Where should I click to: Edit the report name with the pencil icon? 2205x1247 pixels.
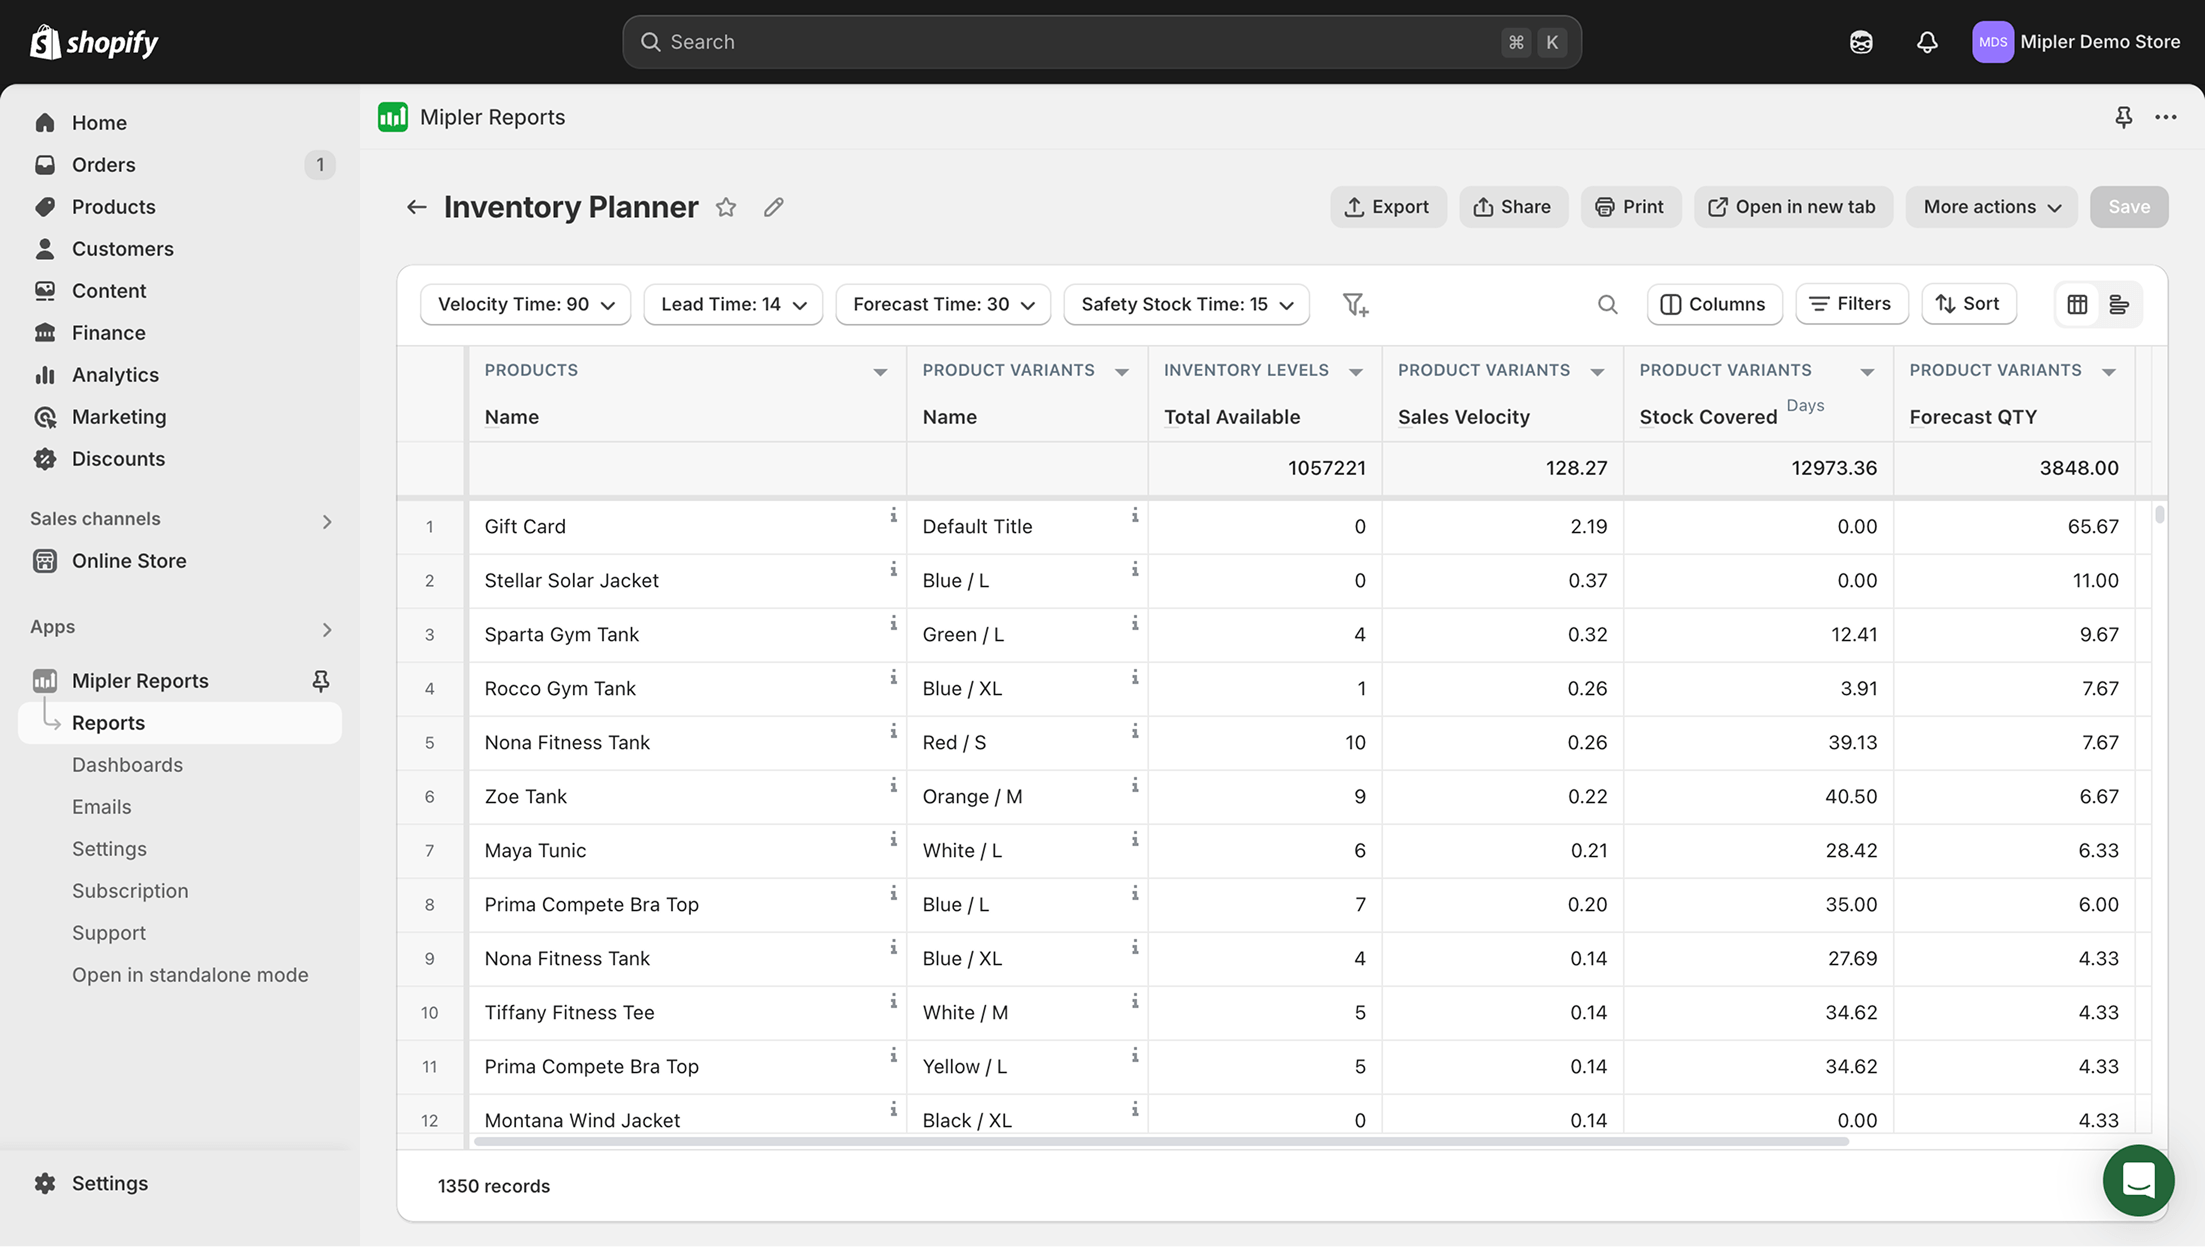773,207
